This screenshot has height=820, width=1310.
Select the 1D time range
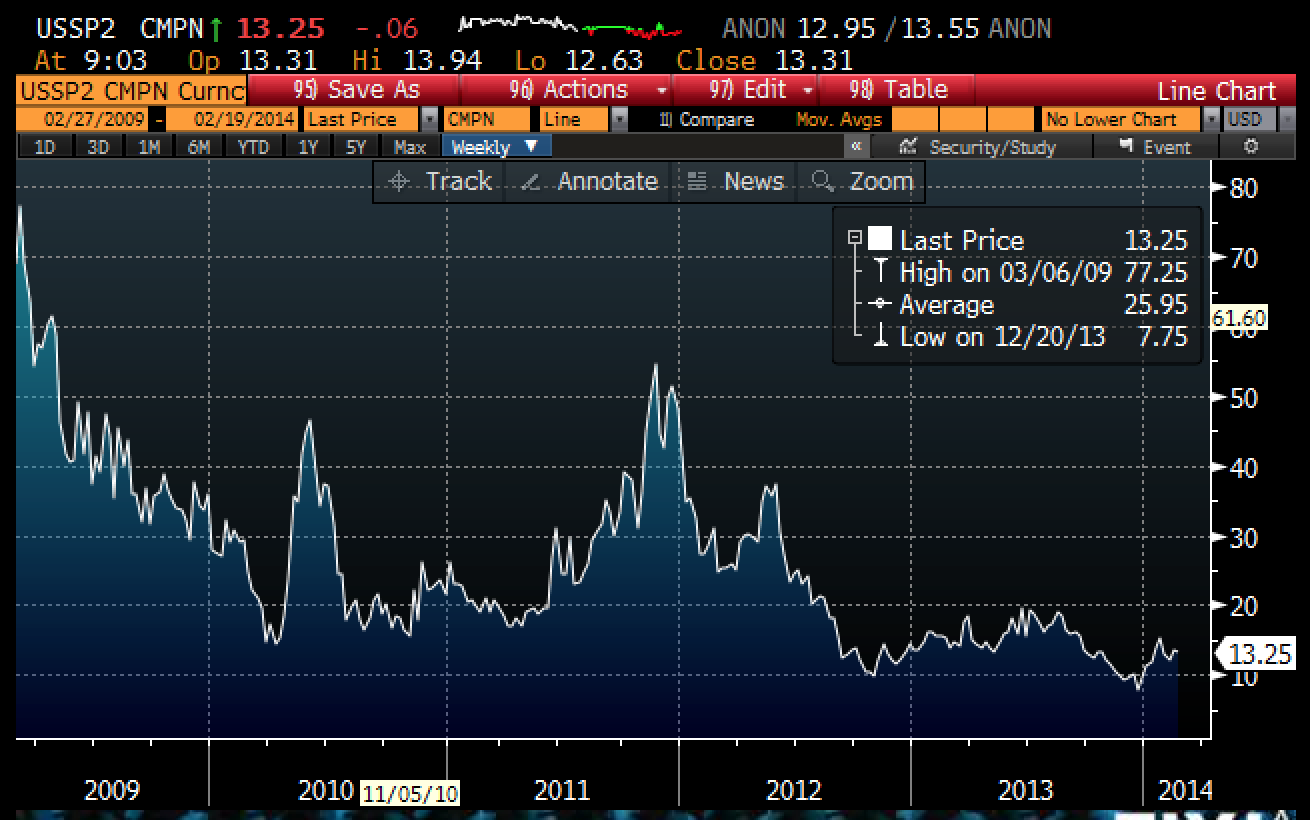point(45,147)
